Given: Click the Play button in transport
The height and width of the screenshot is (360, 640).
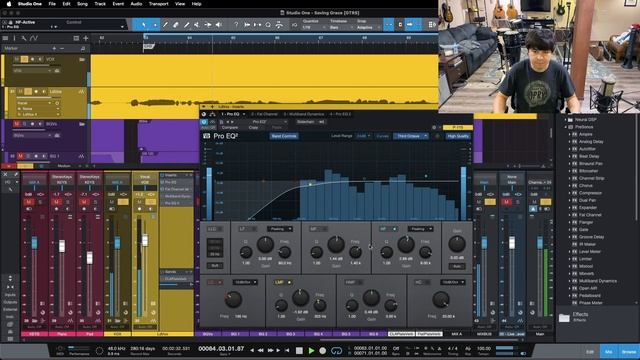Looking at the screenshot, I should 311,350.
